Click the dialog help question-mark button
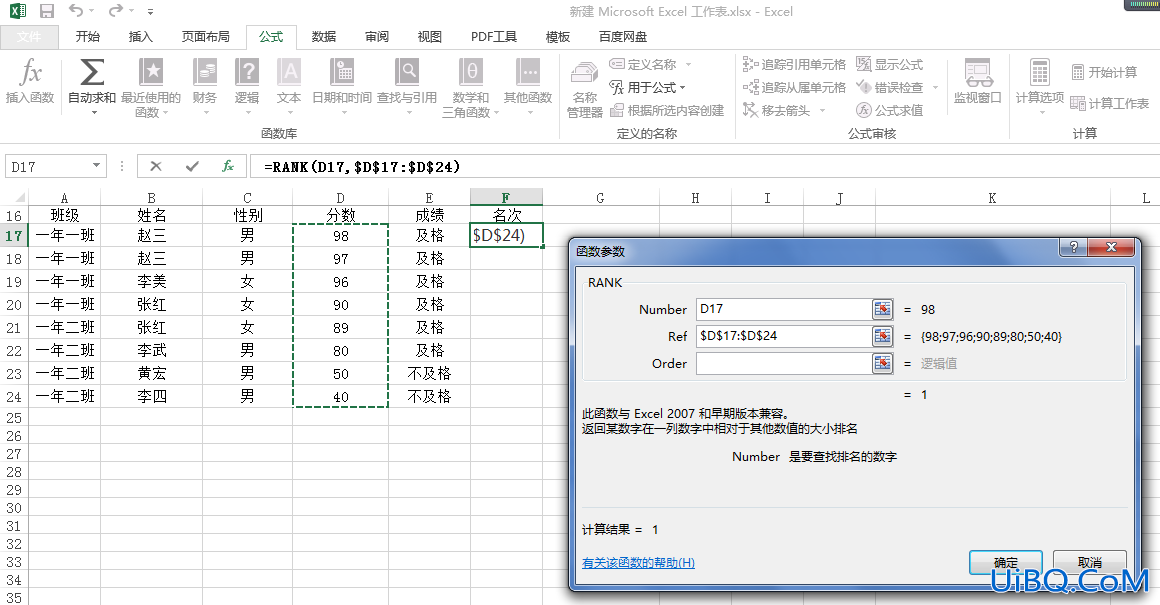 click(1073, 247)
